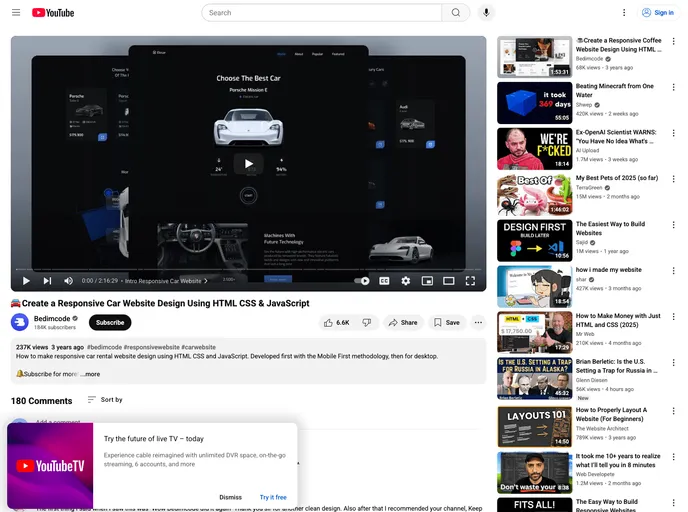The height and width of the screenshot is (512, 688).
Task: Open Beating Minecraft from One Water thumbnail
Action: 534,103
